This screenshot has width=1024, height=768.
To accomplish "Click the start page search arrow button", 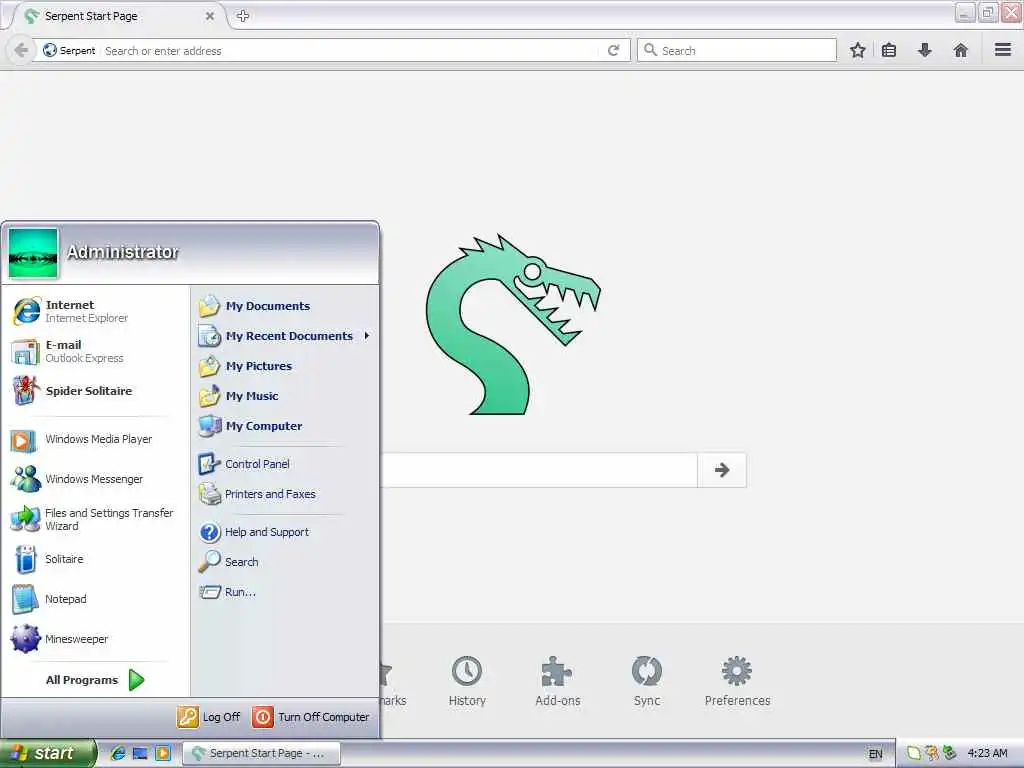I will (x=722, y=470).
